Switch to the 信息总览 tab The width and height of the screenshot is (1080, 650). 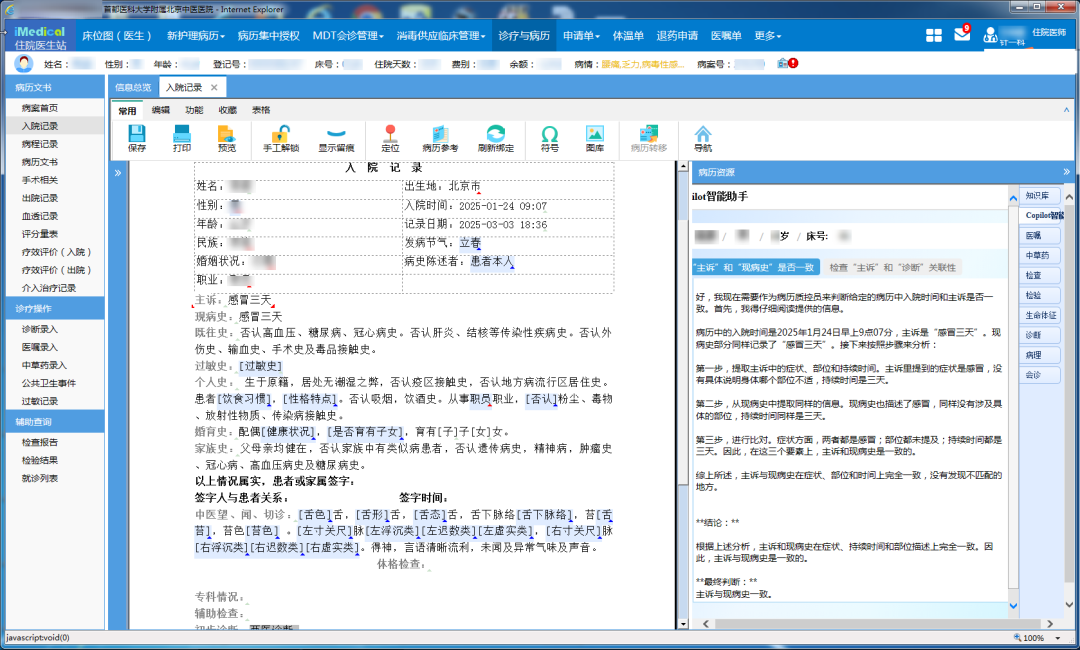133,88
